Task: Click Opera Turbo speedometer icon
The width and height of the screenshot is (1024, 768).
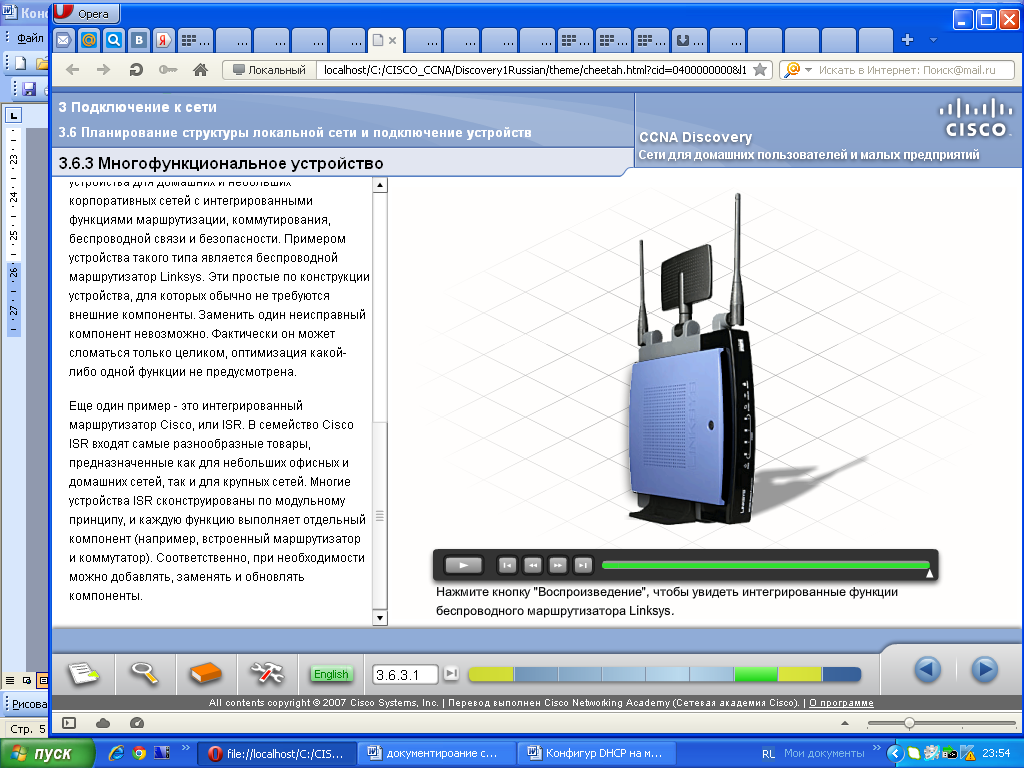Action: coord(136,723)
